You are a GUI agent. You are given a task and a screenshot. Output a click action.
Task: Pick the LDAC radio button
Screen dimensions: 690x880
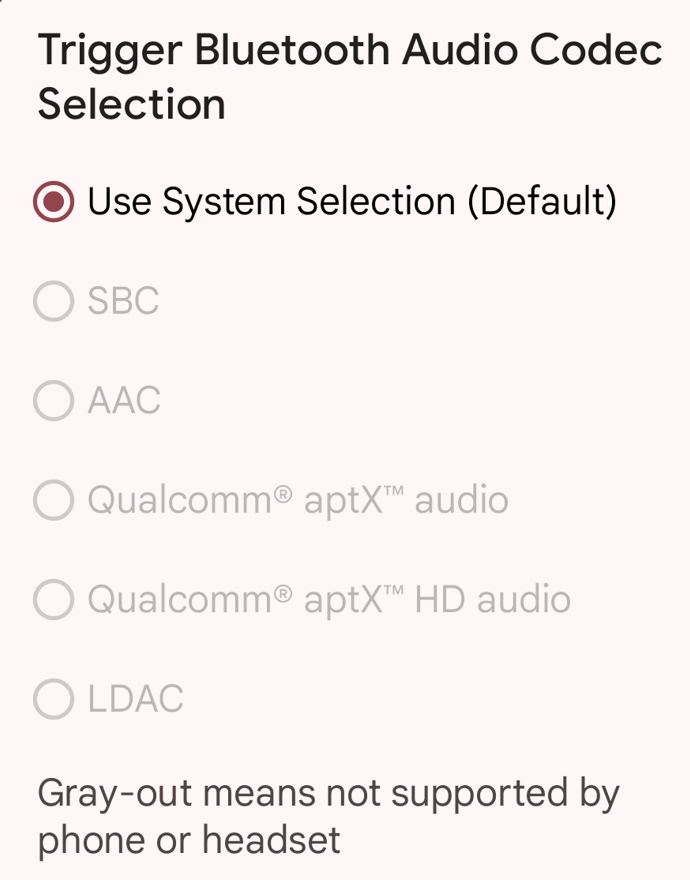pos(53,699)
